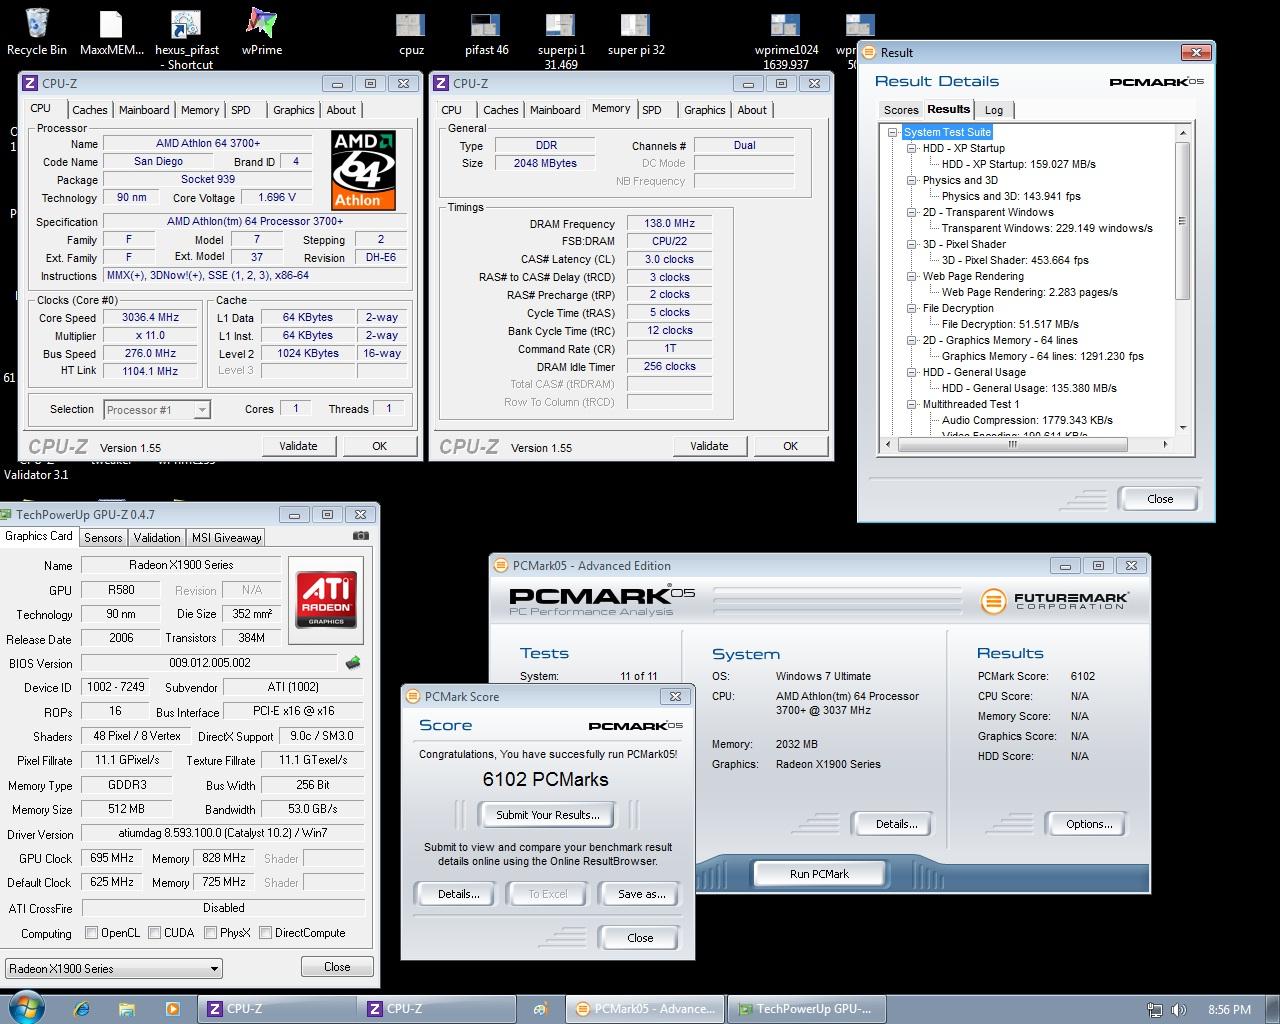Image resolution: width=1280 pixels, height=1024 pixels.
Task: Click the volume speaker tray icon
Action: tap(1179, 1010)
